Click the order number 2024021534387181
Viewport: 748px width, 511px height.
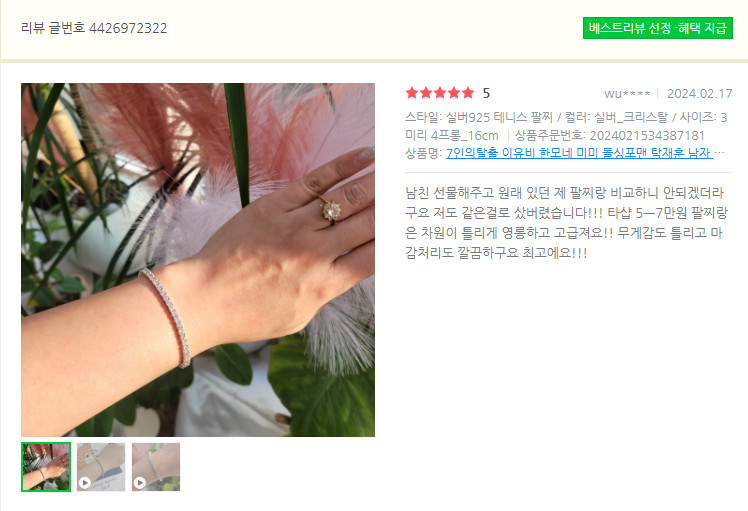tap(647, 136)
